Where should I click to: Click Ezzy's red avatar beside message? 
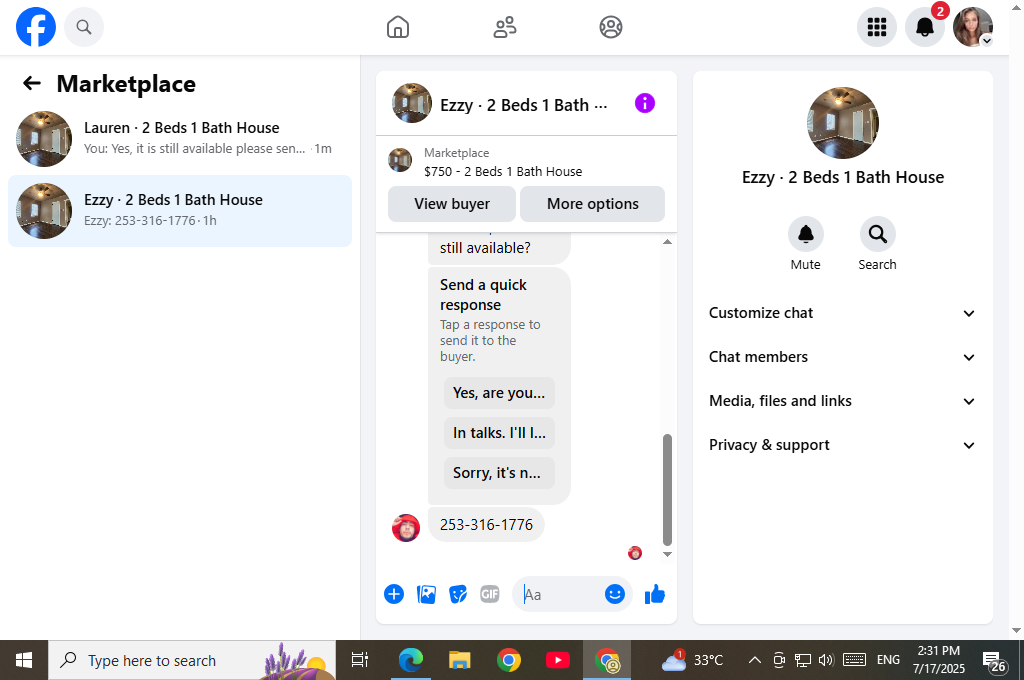point(406,528)
